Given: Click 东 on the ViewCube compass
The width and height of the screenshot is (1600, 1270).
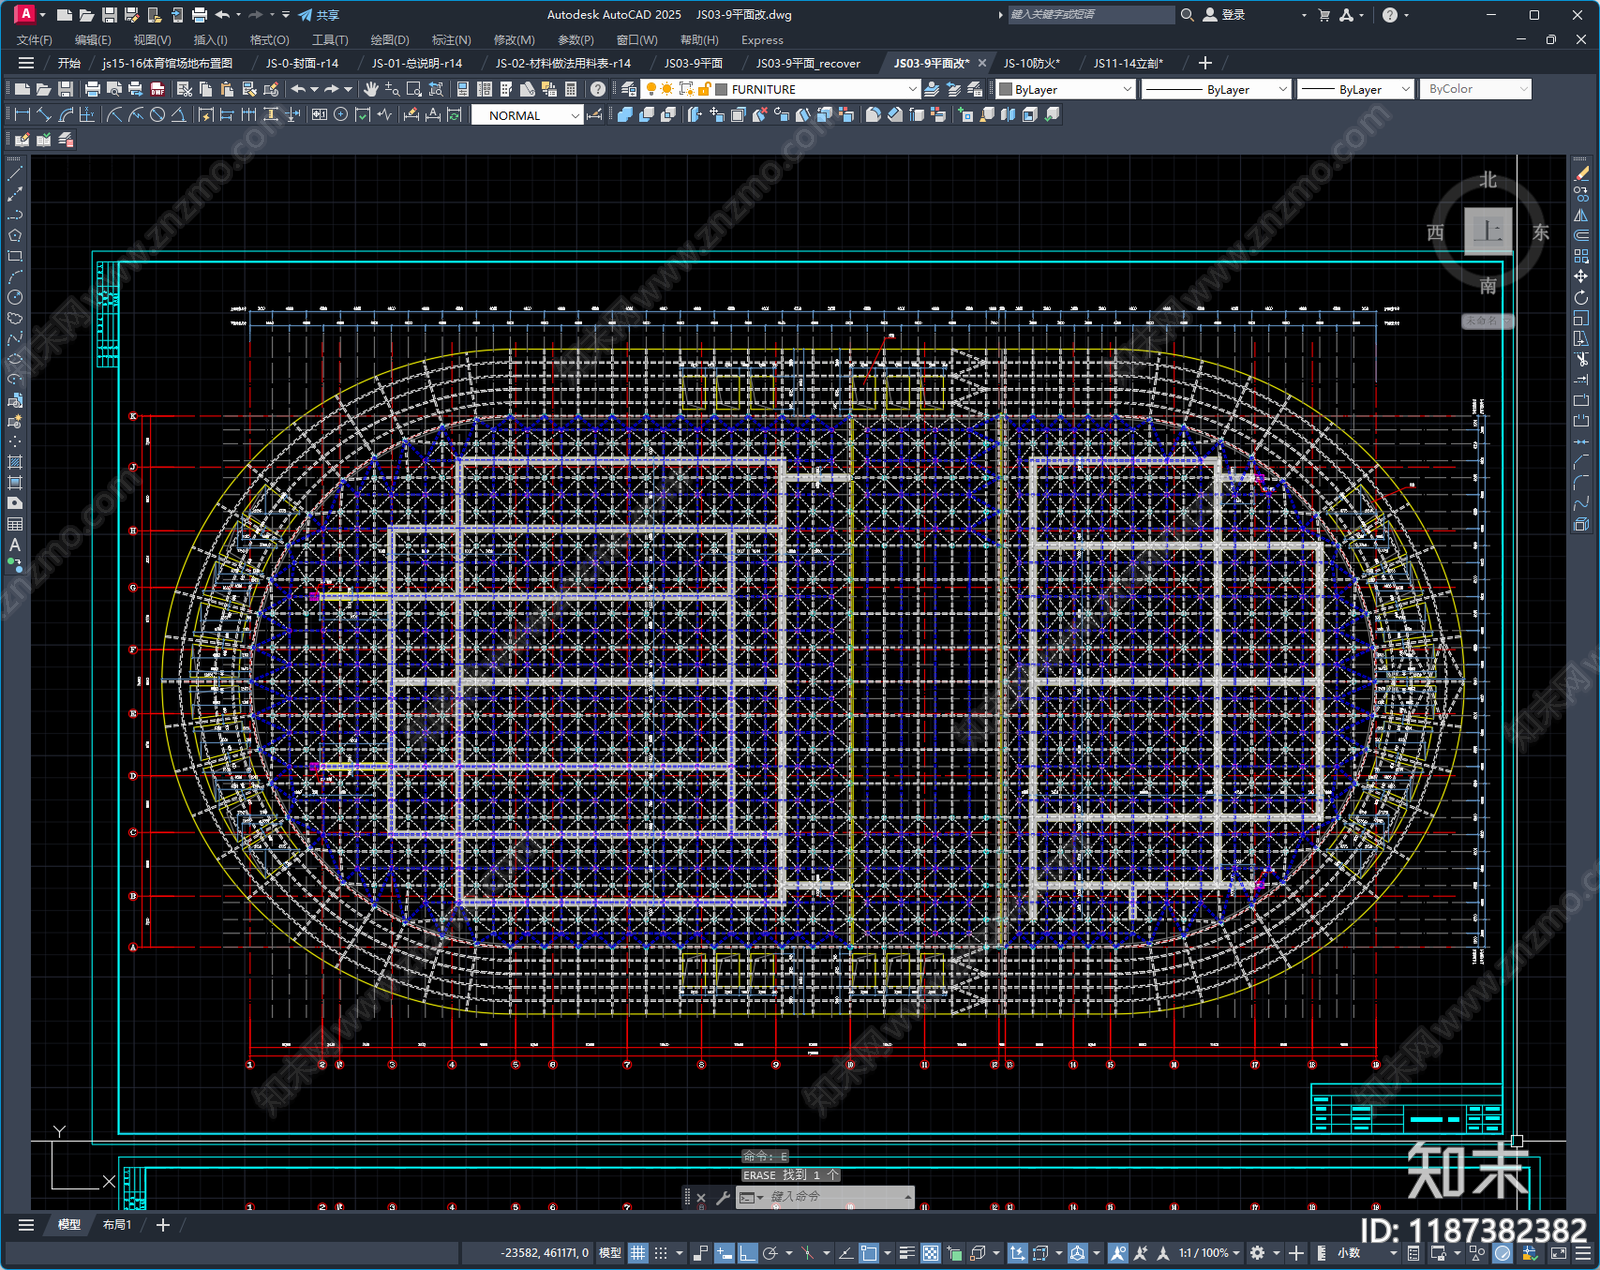Looking at the screenshot, I should click(1541, 232).
